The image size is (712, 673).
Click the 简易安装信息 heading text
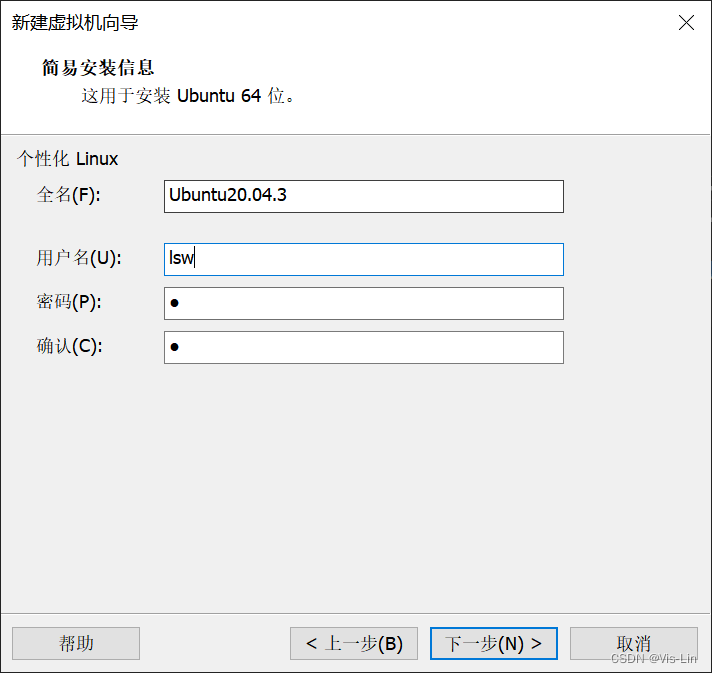98,68
